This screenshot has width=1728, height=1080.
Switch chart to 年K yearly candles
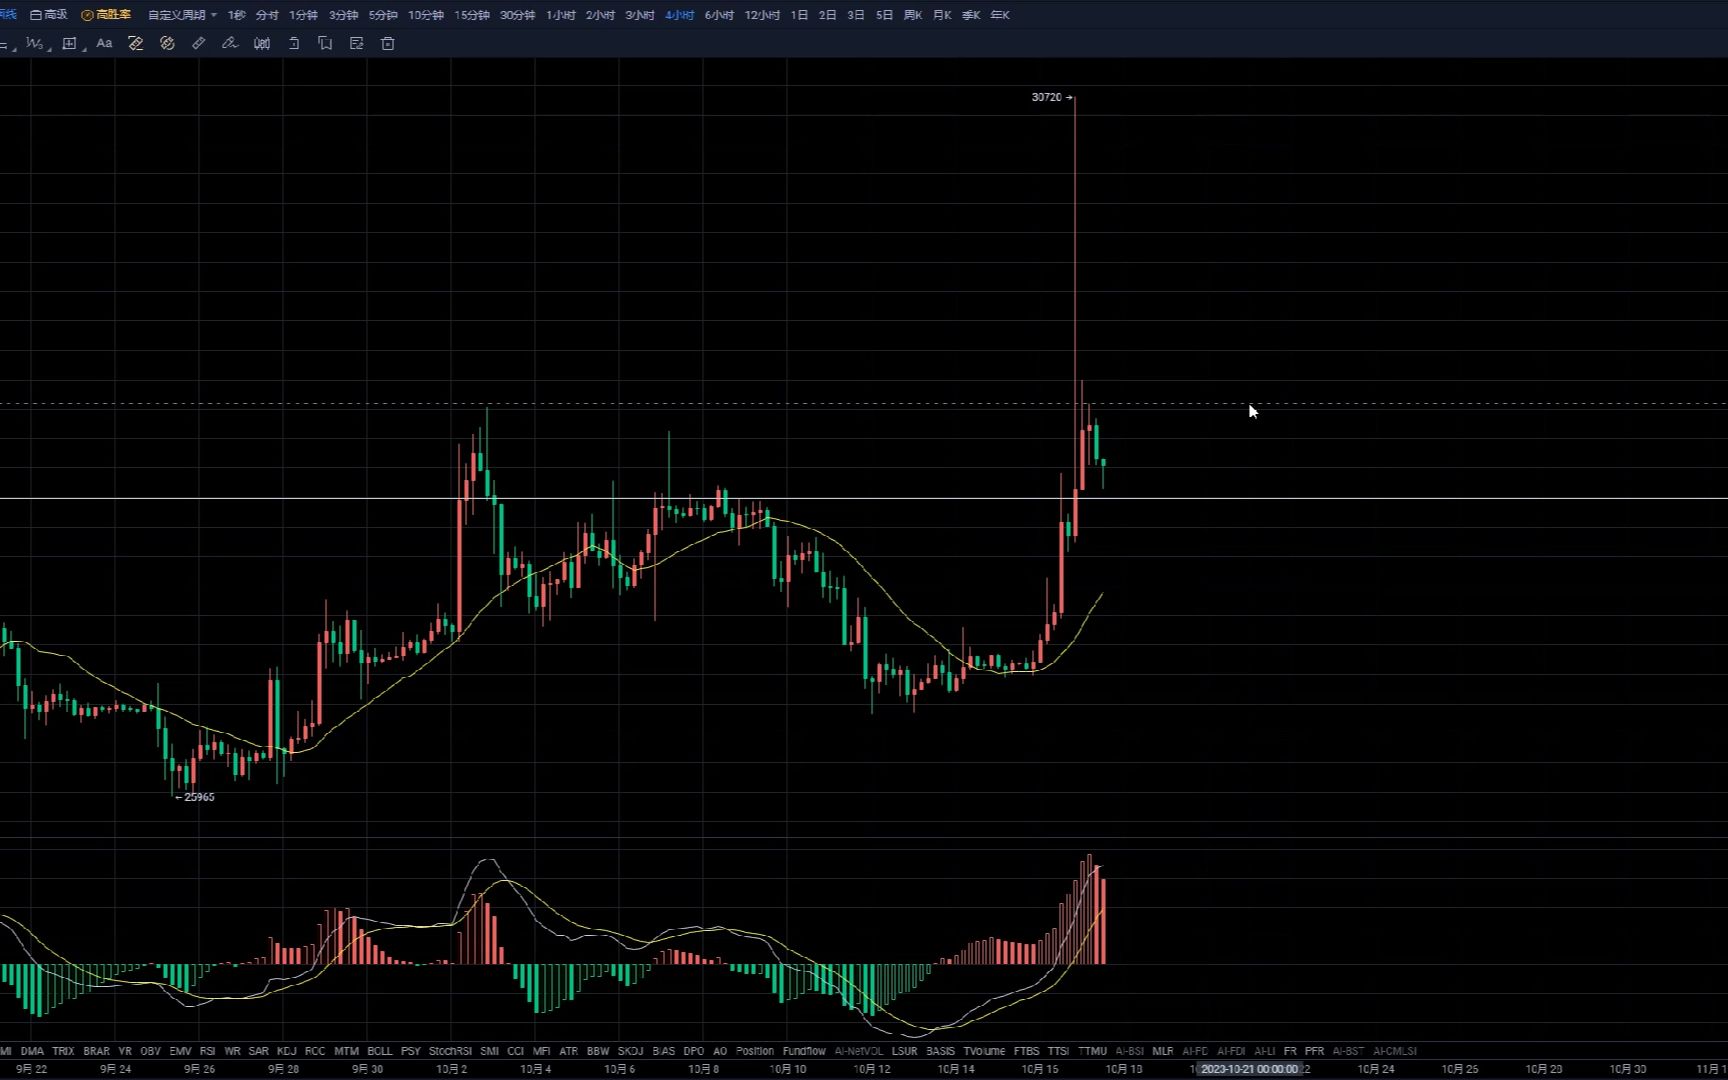click(x=1000, y=15)
